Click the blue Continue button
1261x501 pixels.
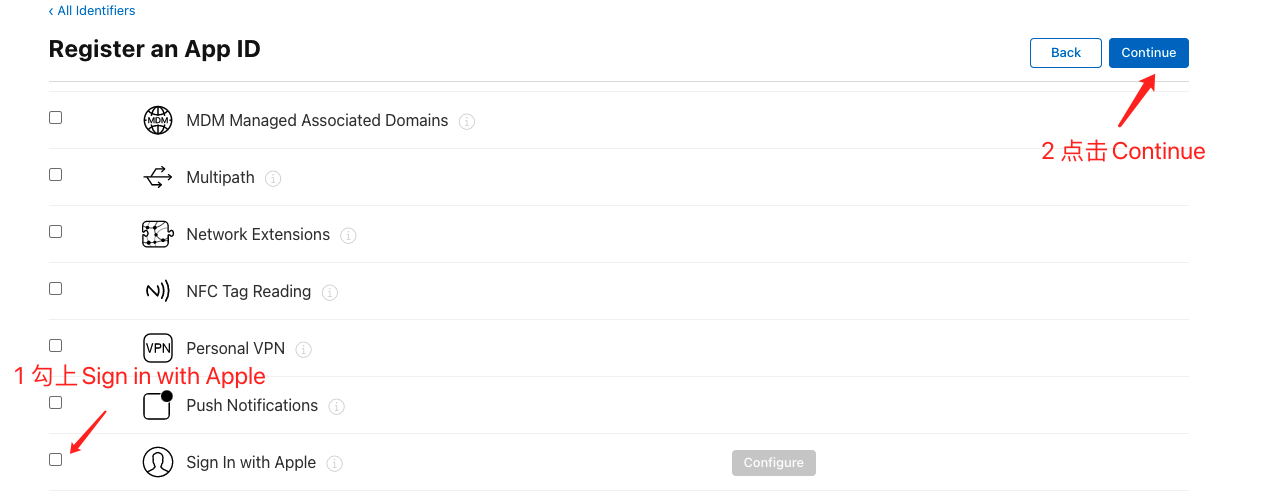click(1149, 53)
